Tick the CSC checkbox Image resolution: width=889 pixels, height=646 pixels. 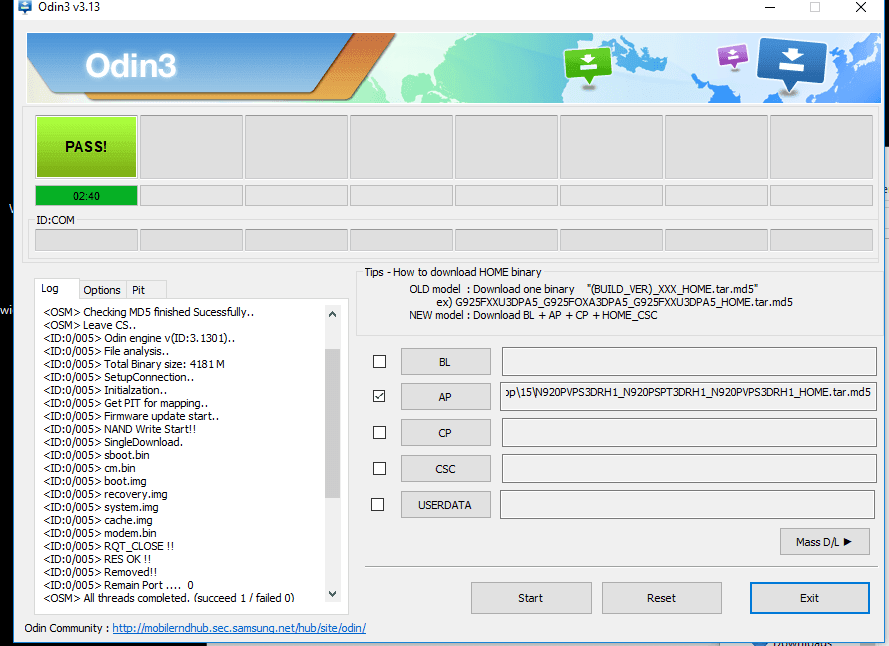(379, 468)
